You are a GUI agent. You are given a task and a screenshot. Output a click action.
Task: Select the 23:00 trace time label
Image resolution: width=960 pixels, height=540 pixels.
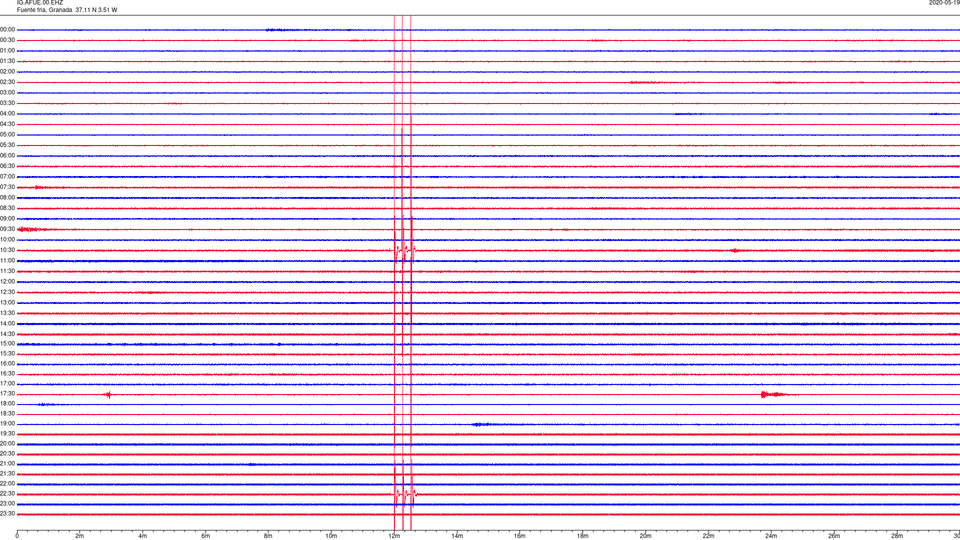click(8, 503)
